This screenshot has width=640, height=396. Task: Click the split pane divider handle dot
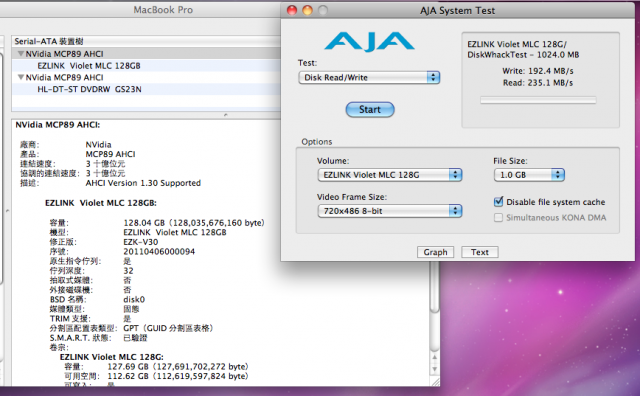226,115
